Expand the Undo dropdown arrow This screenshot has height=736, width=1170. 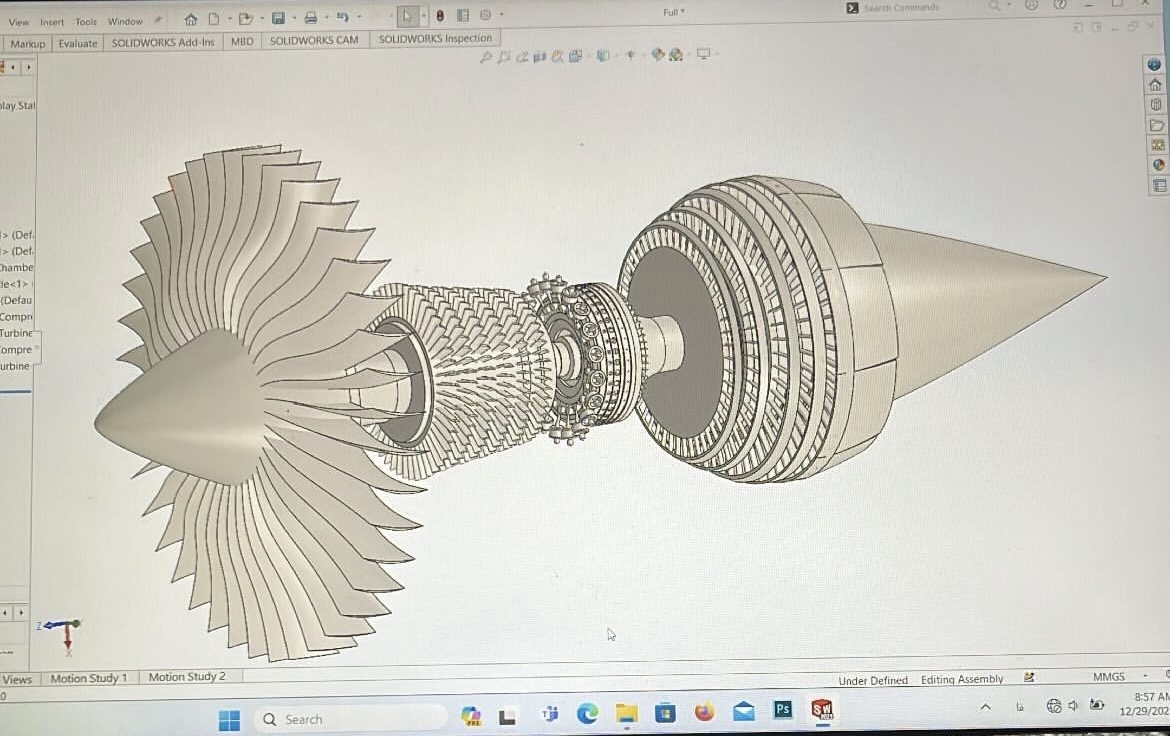pos(359,17)
